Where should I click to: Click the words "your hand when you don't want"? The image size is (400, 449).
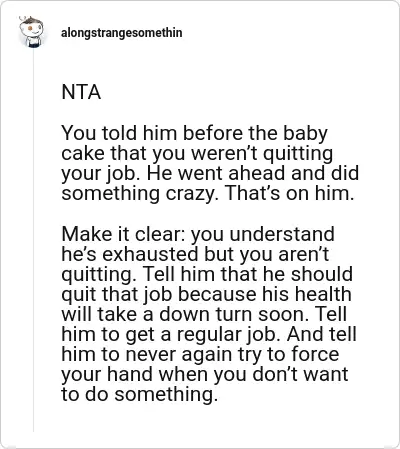[x=205, y=375]
